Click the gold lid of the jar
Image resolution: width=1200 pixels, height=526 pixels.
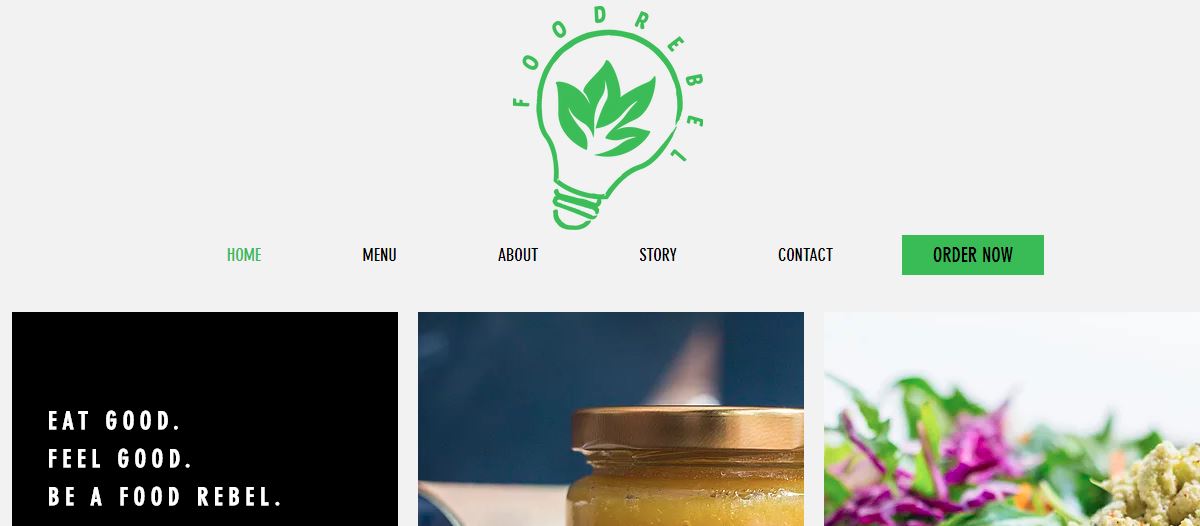click(x=687, y=431)
